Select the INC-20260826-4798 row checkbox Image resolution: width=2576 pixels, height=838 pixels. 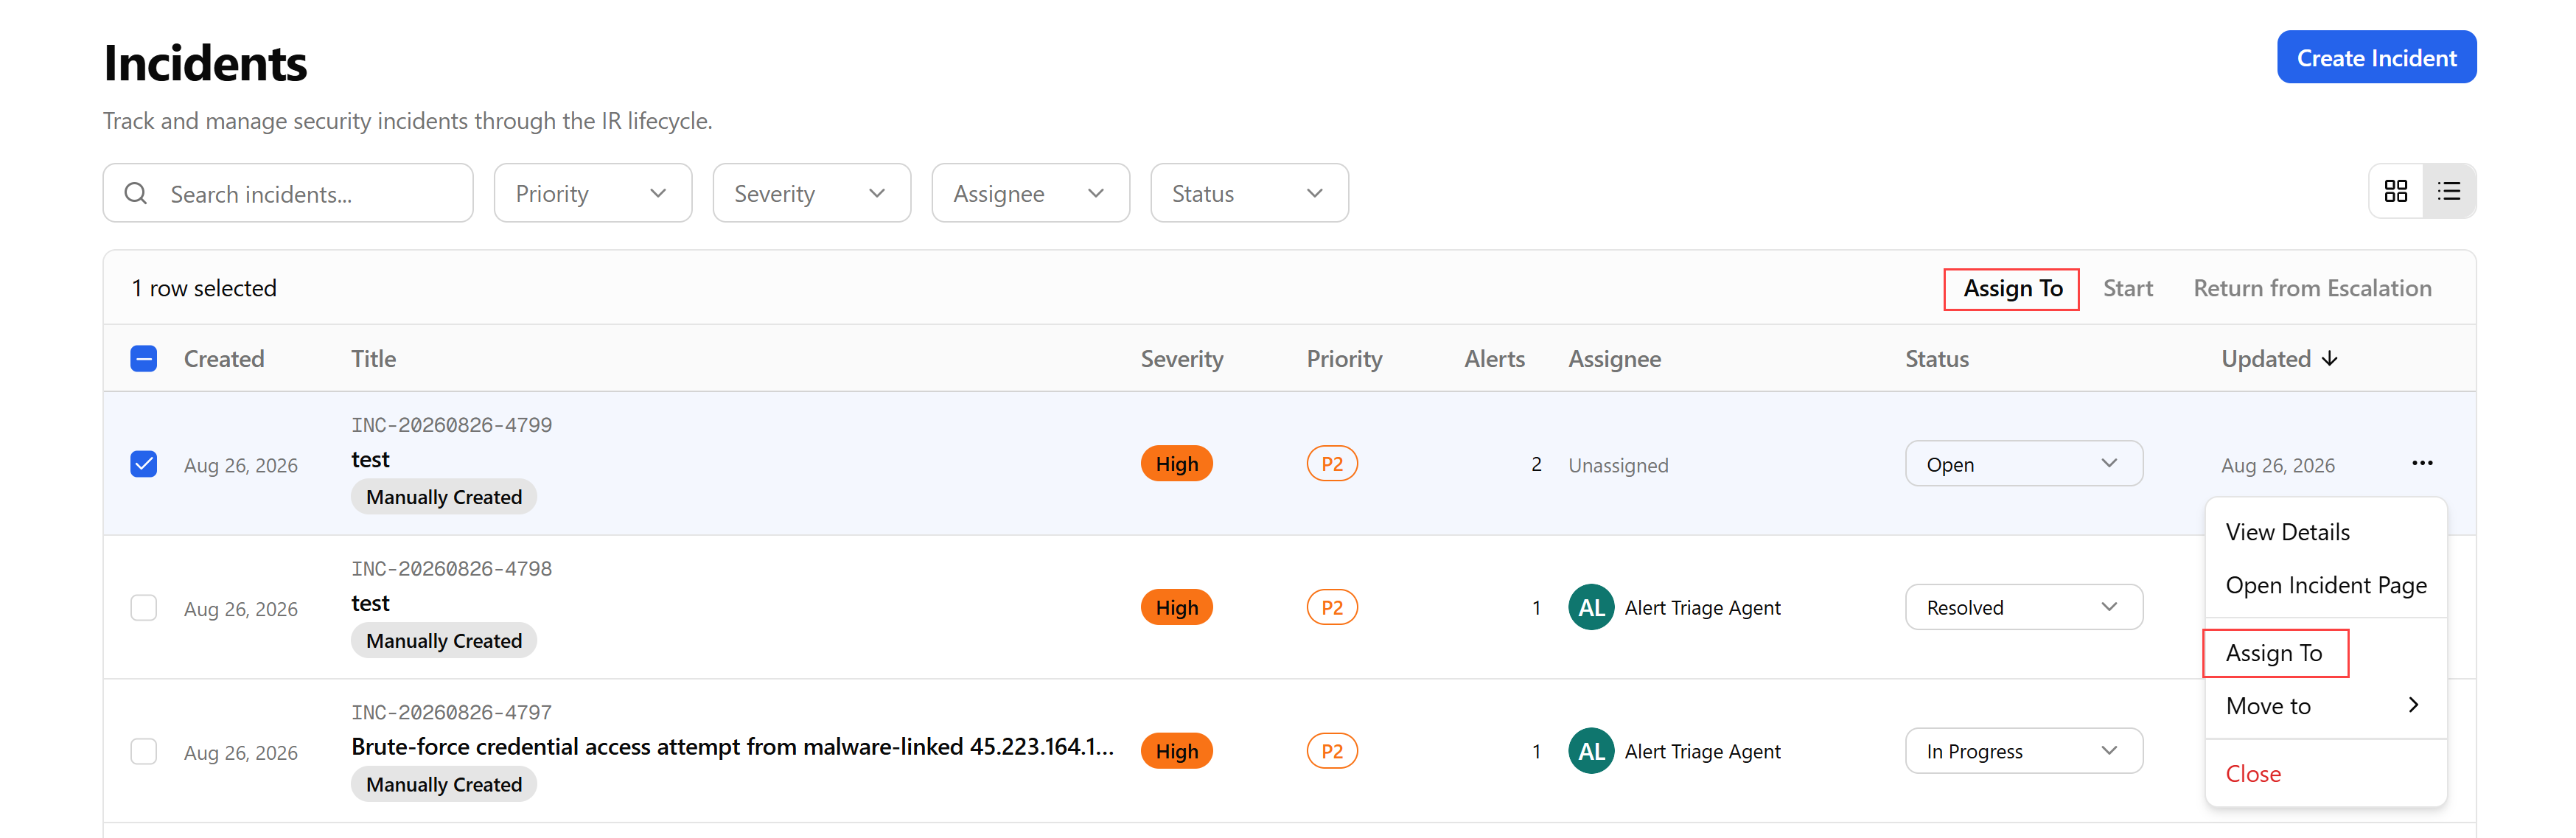144,608
